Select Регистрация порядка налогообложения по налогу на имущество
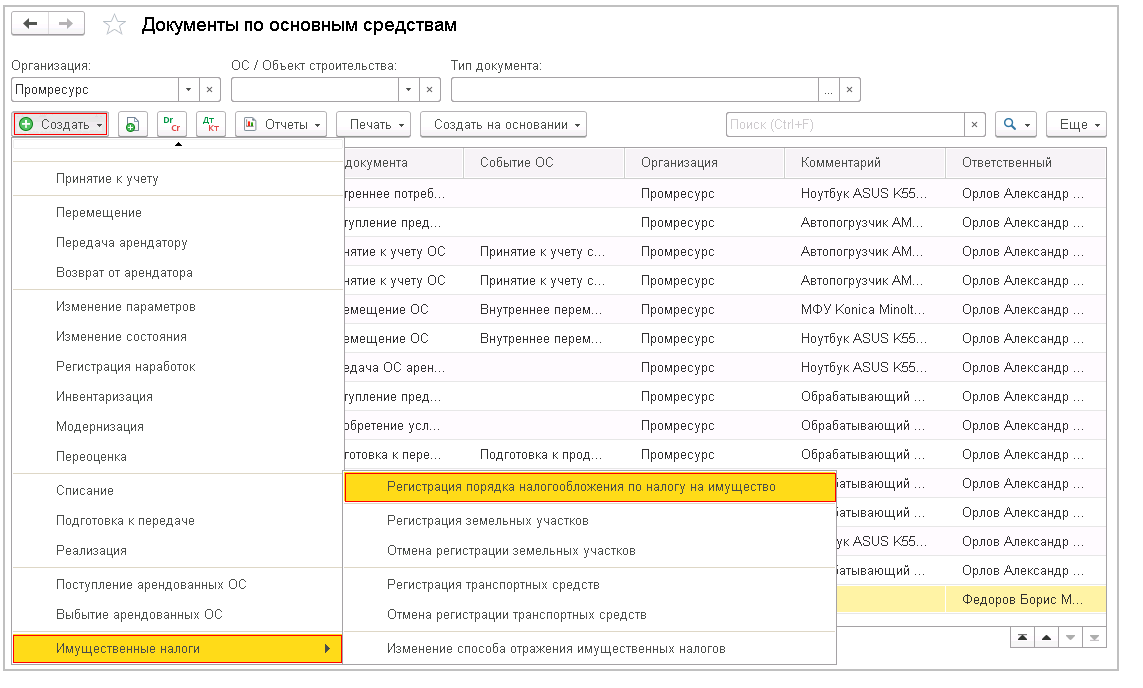The image size is (1143, 688). click(581, 487)
